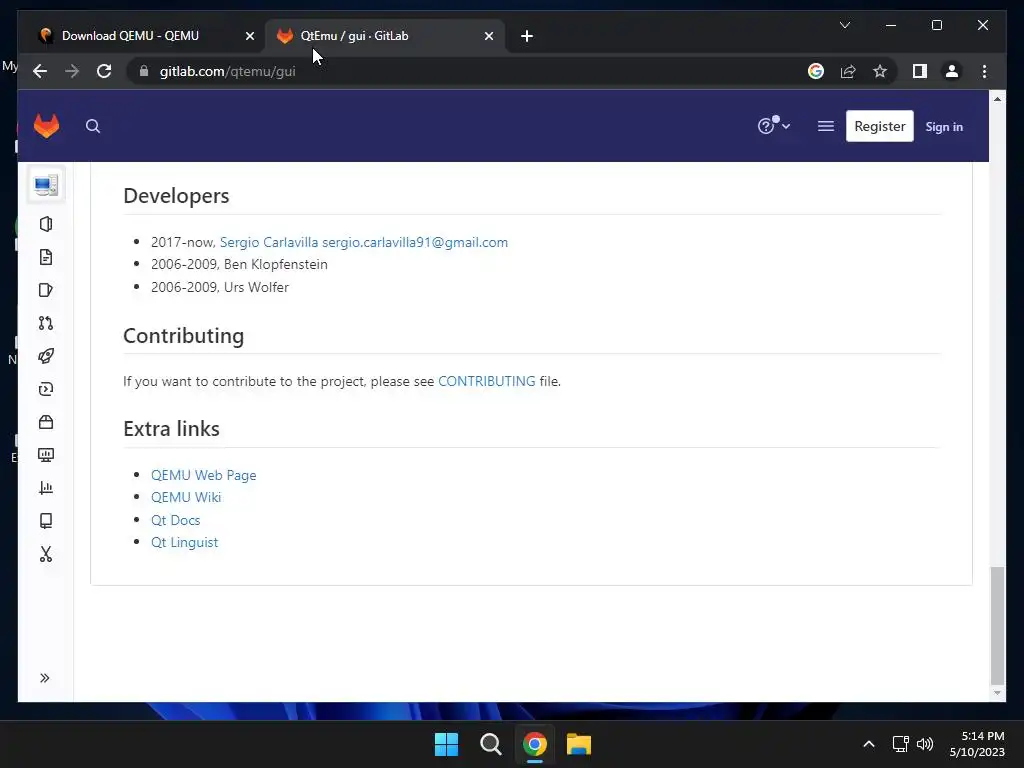Select the QtEmu / gui GitLab tab

pyautogui.click(x=385, y=36)
